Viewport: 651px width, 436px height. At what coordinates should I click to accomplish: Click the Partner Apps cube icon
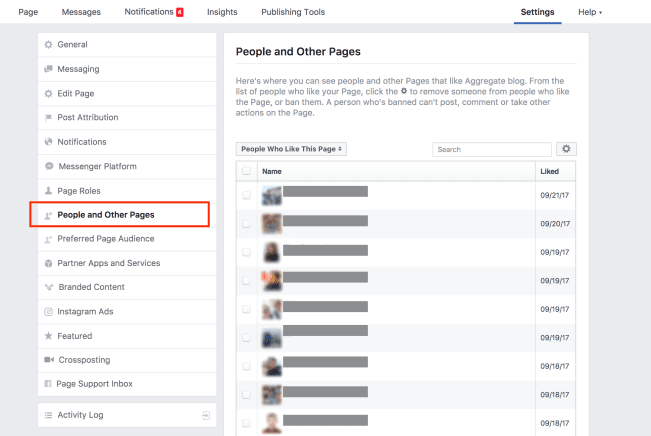coord(49,263)
